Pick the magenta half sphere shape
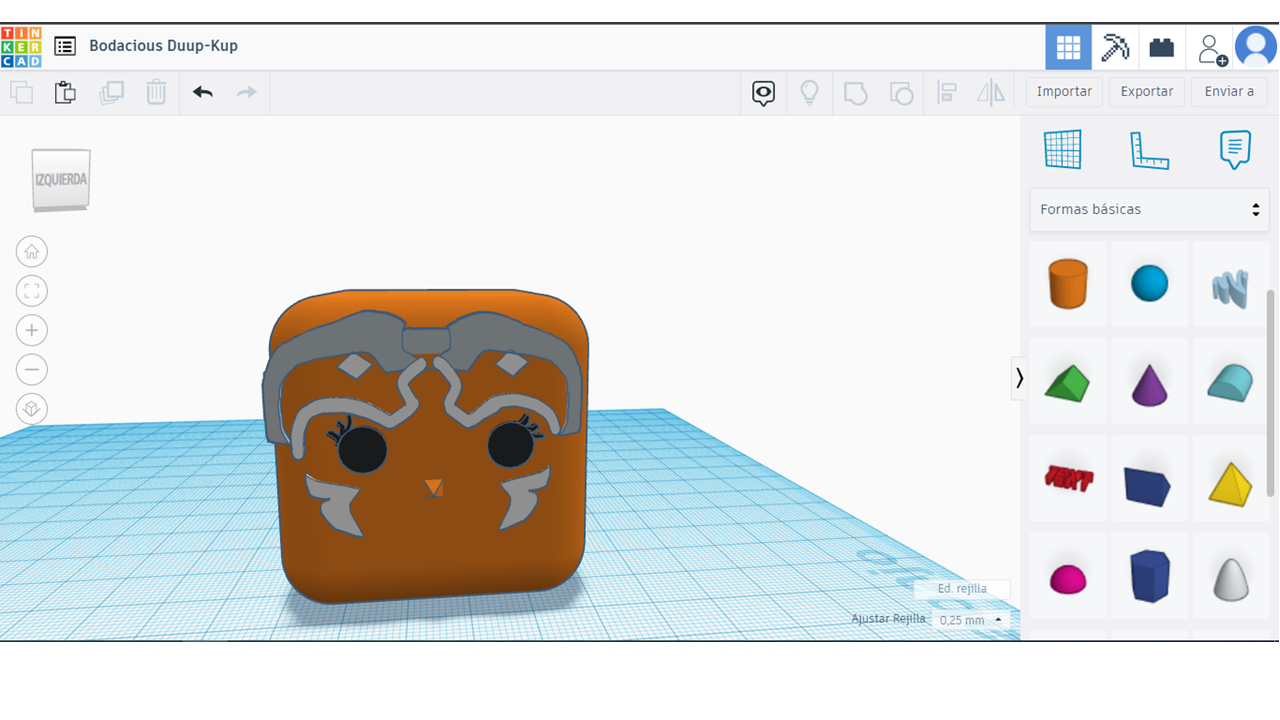Image resolution: width=1280 pixels, height=720 pixels. pos(1068,577)
